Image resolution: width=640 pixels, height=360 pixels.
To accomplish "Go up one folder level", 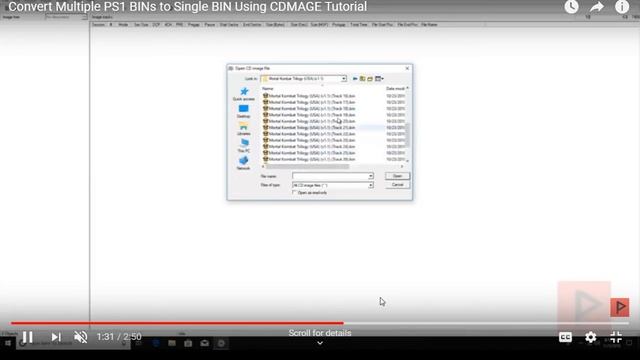I will click(362, 79).
